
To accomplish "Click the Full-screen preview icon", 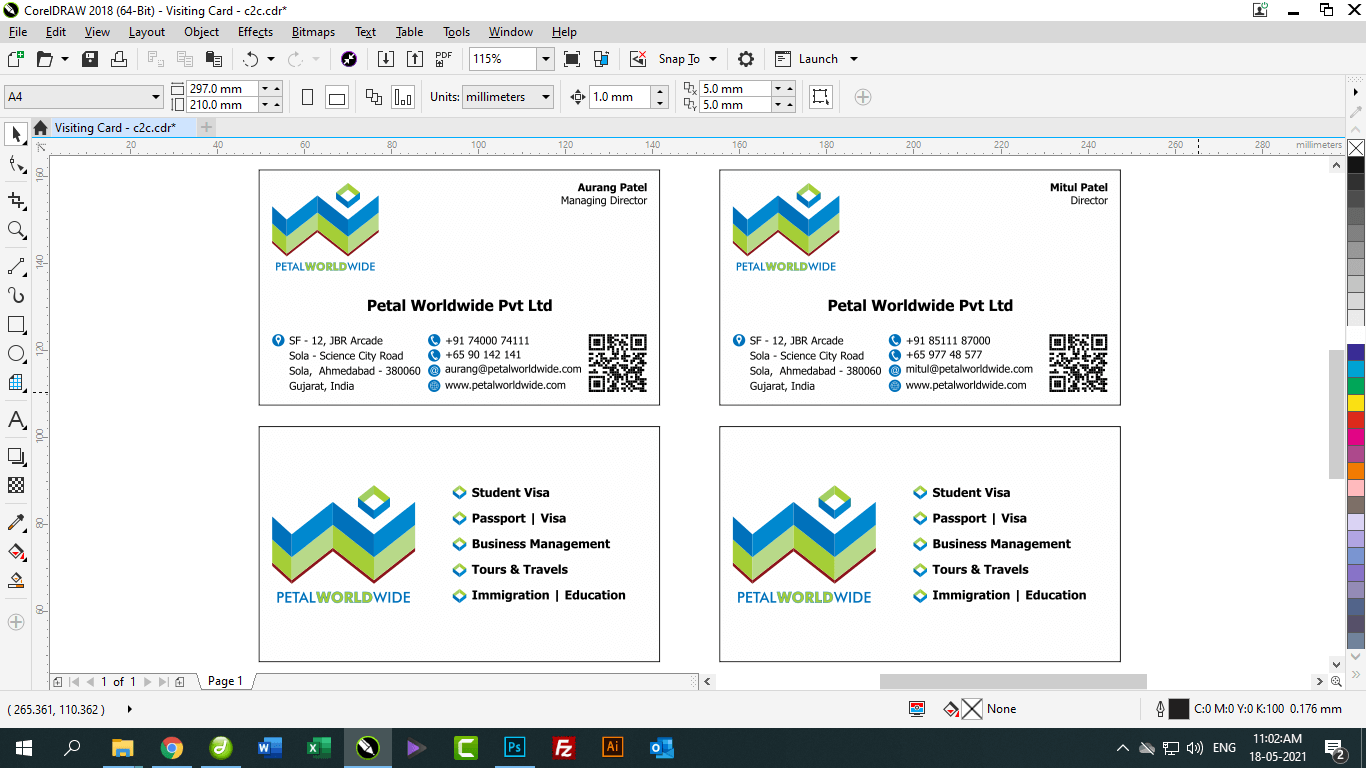I will (x=572, y=59).
